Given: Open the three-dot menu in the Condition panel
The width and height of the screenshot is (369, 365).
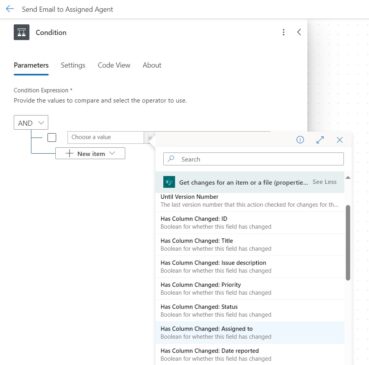Looking at the screenshot, I should (283, 32).
